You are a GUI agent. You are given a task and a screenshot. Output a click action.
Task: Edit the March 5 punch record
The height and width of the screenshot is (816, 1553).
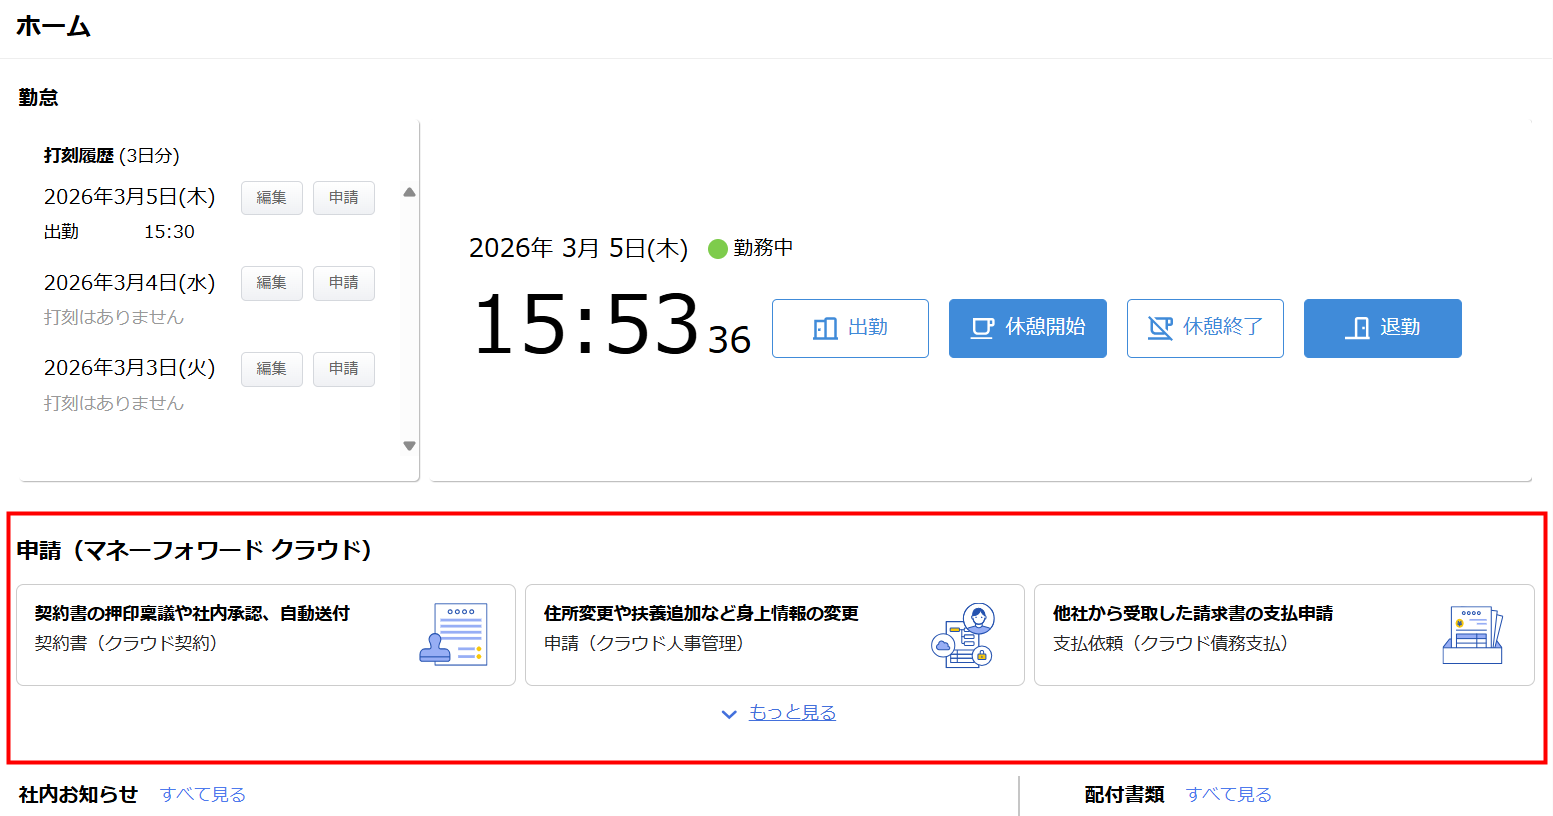coord(271,198)
